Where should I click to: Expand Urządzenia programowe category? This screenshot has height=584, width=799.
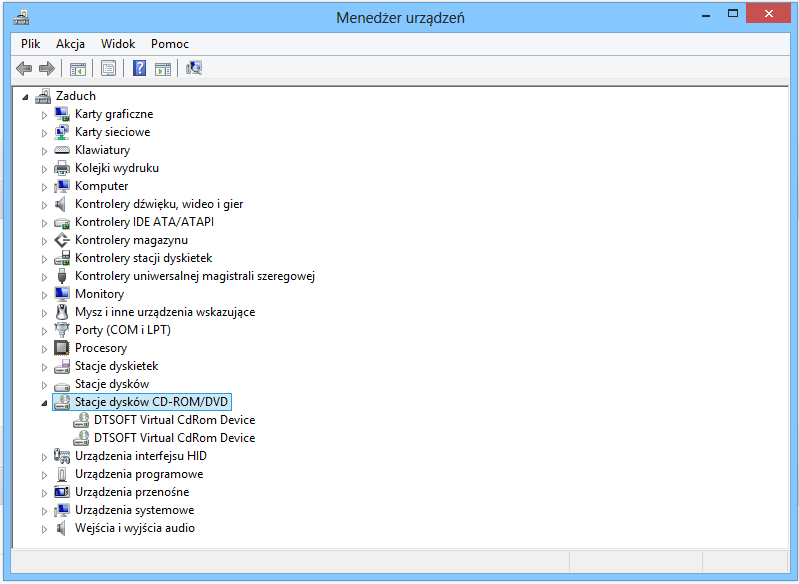44,475
